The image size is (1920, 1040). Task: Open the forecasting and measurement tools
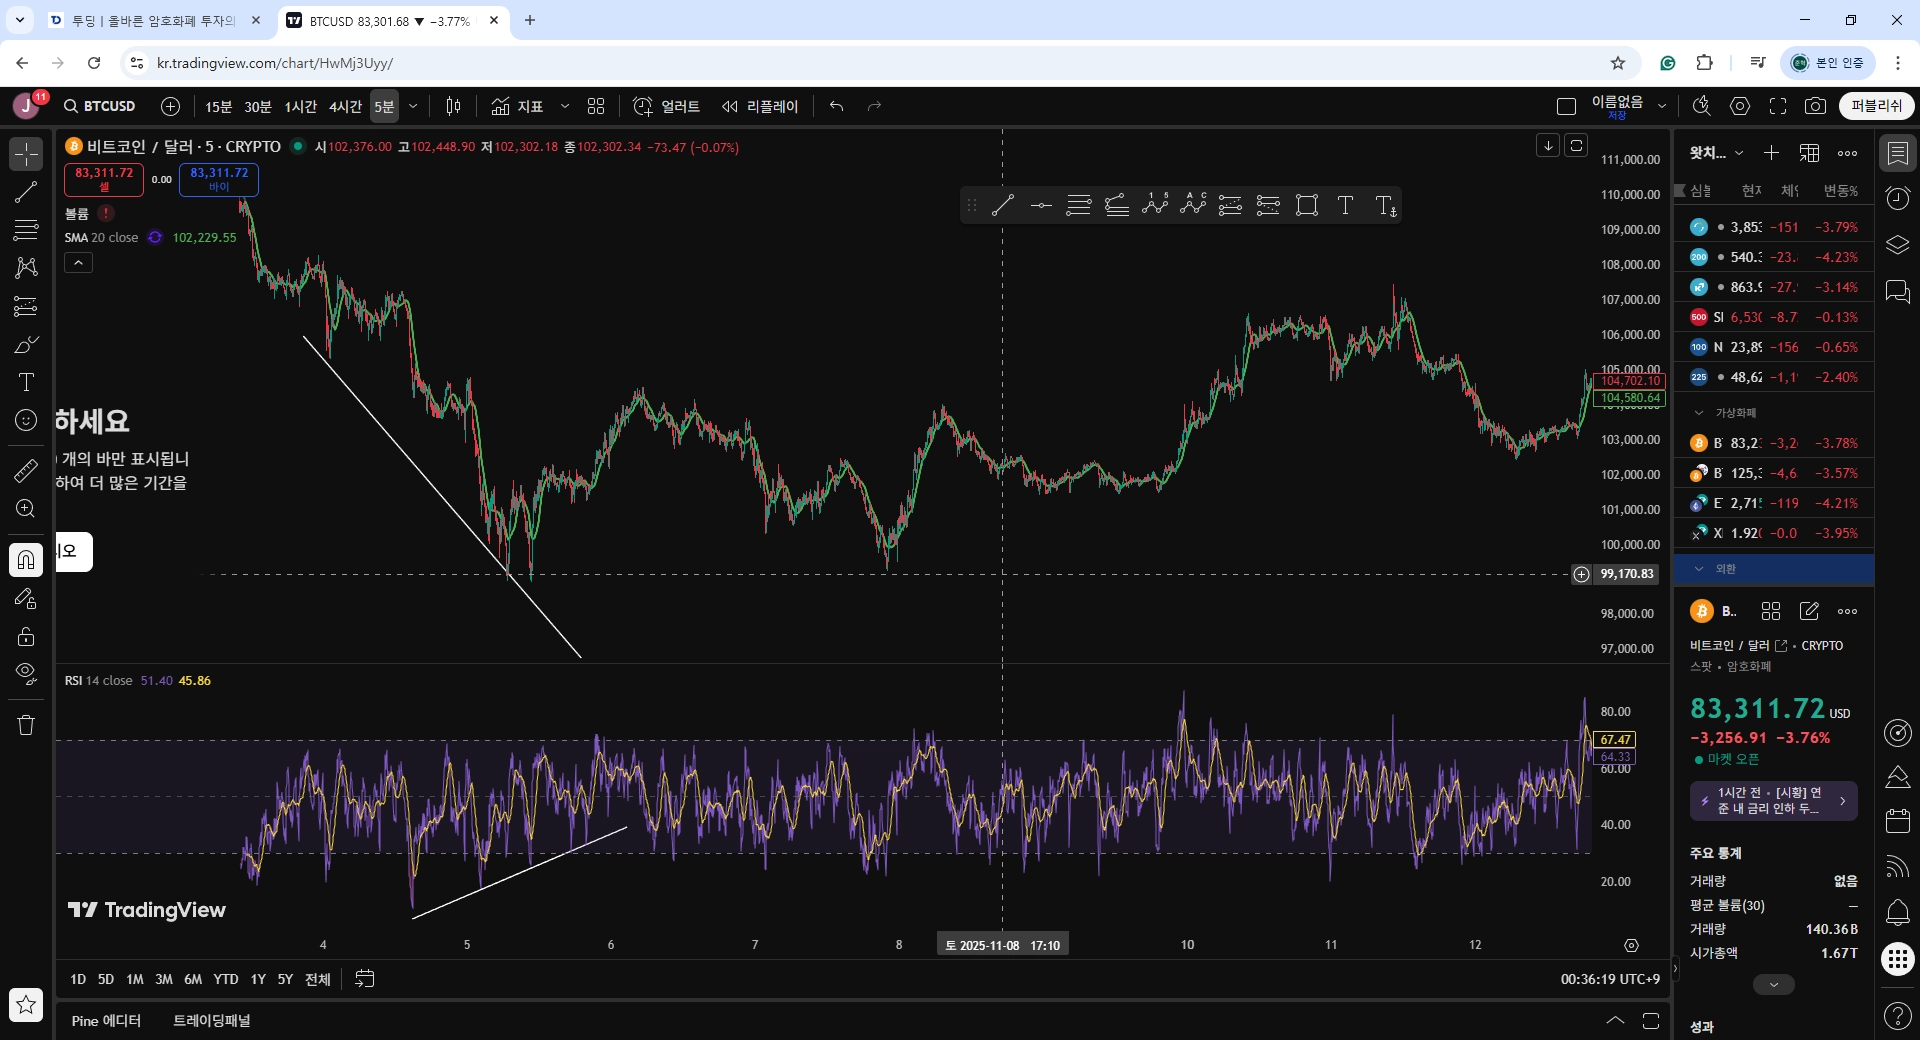coord(26,306)
